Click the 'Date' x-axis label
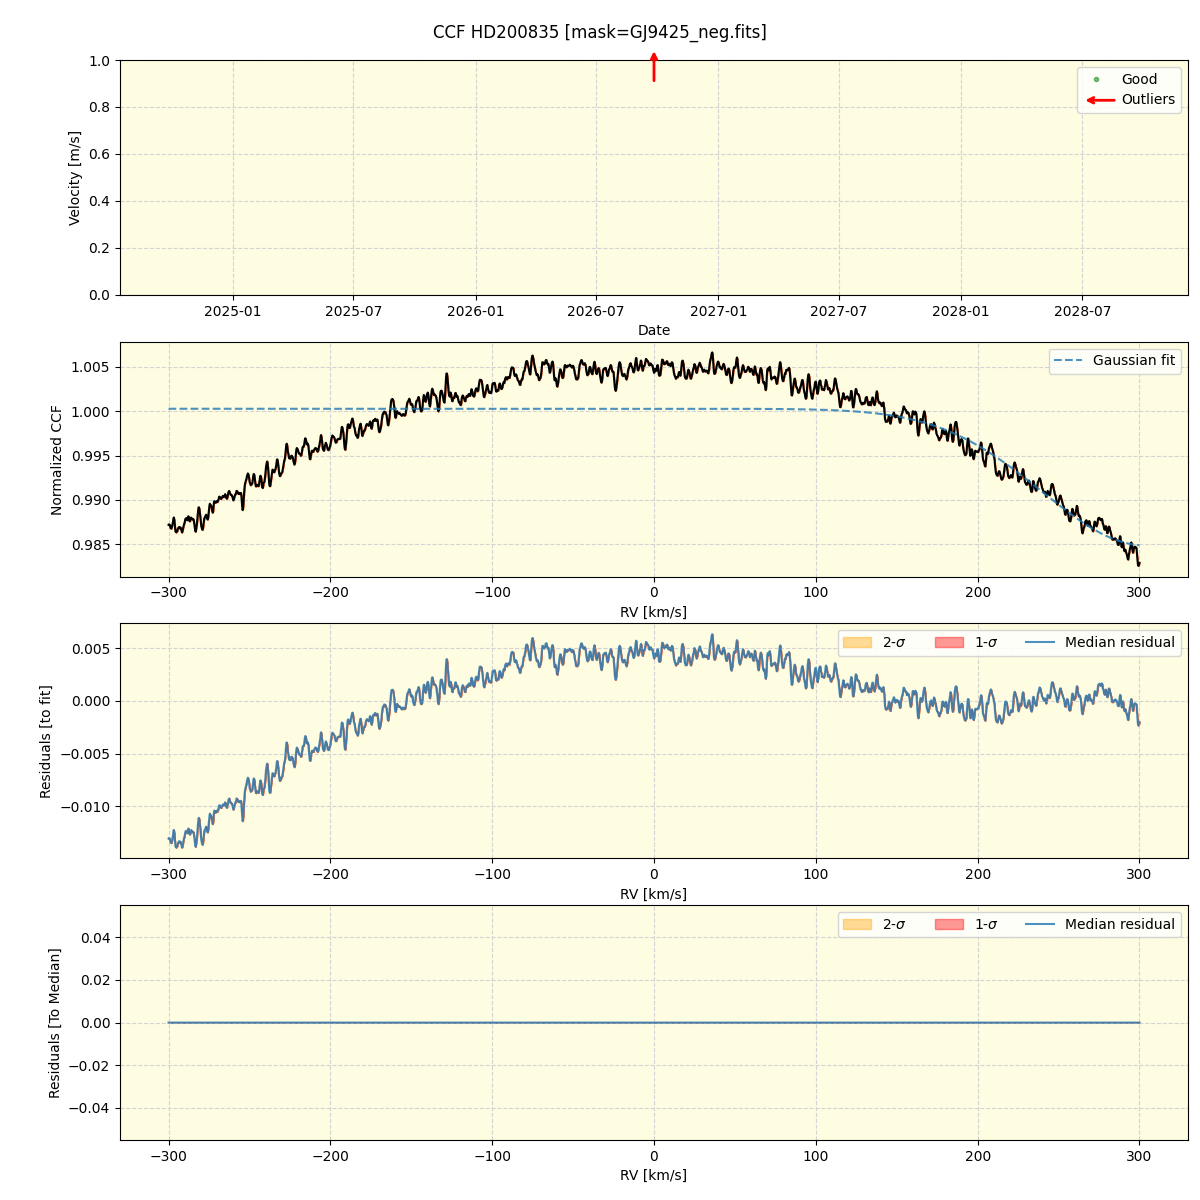This screenshot has width=1200, height=1200. (x=654, y=330)
